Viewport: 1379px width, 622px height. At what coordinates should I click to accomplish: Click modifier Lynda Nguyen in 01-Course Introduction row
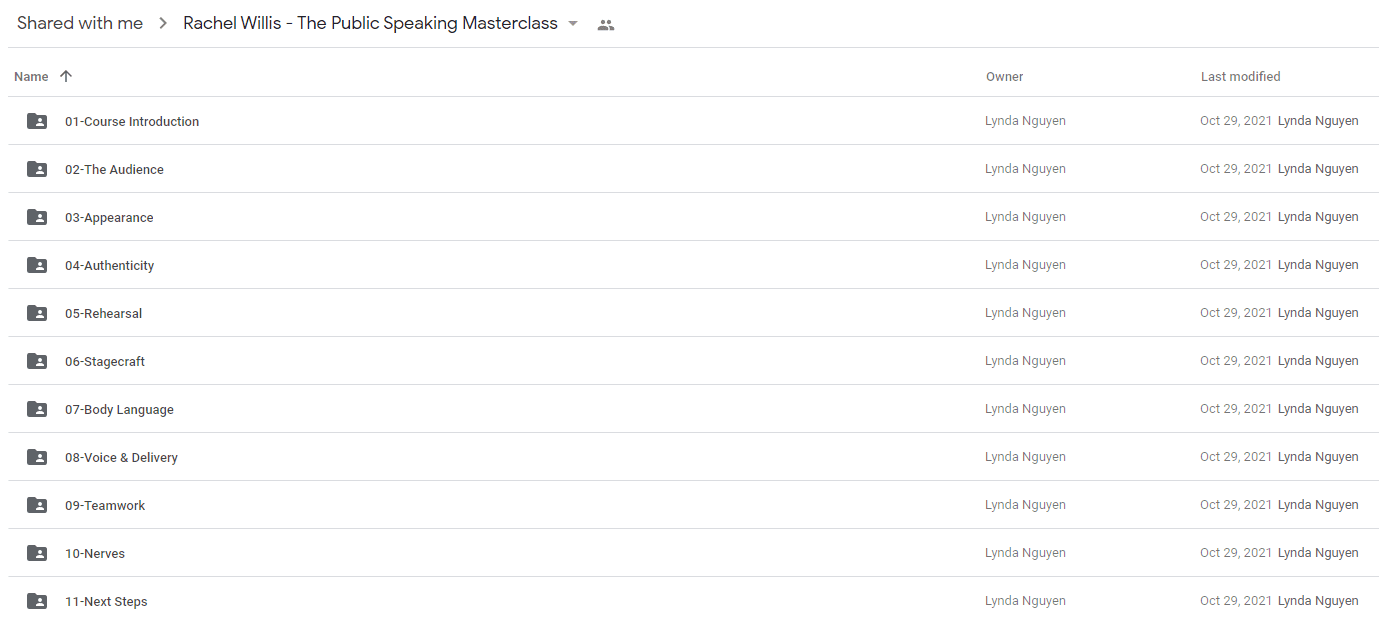pyautogui.click(x=1318, y=121)
